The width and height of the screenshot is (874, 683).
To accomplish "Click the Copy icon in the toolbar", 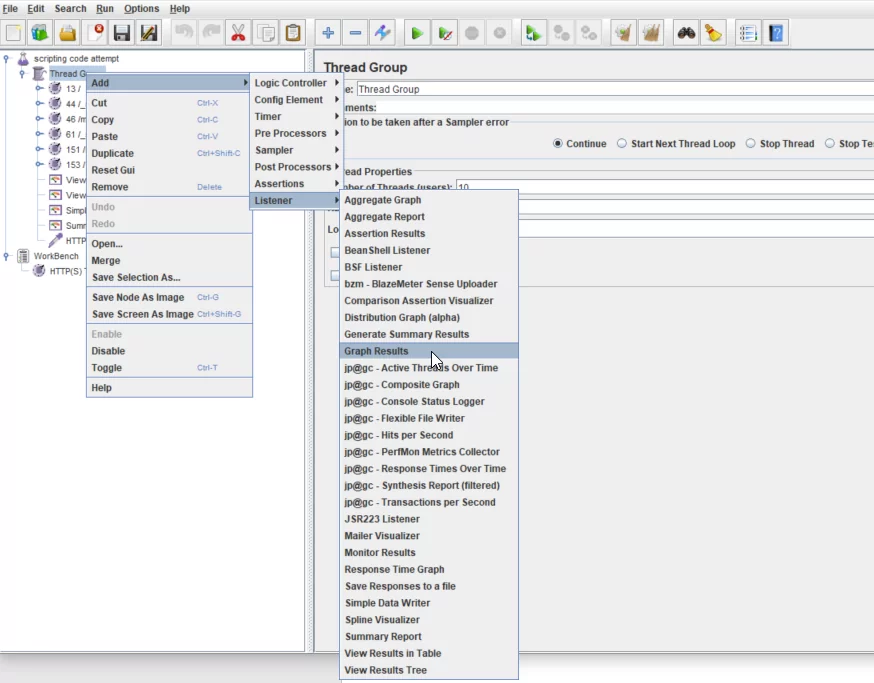I will coord(266,33).
